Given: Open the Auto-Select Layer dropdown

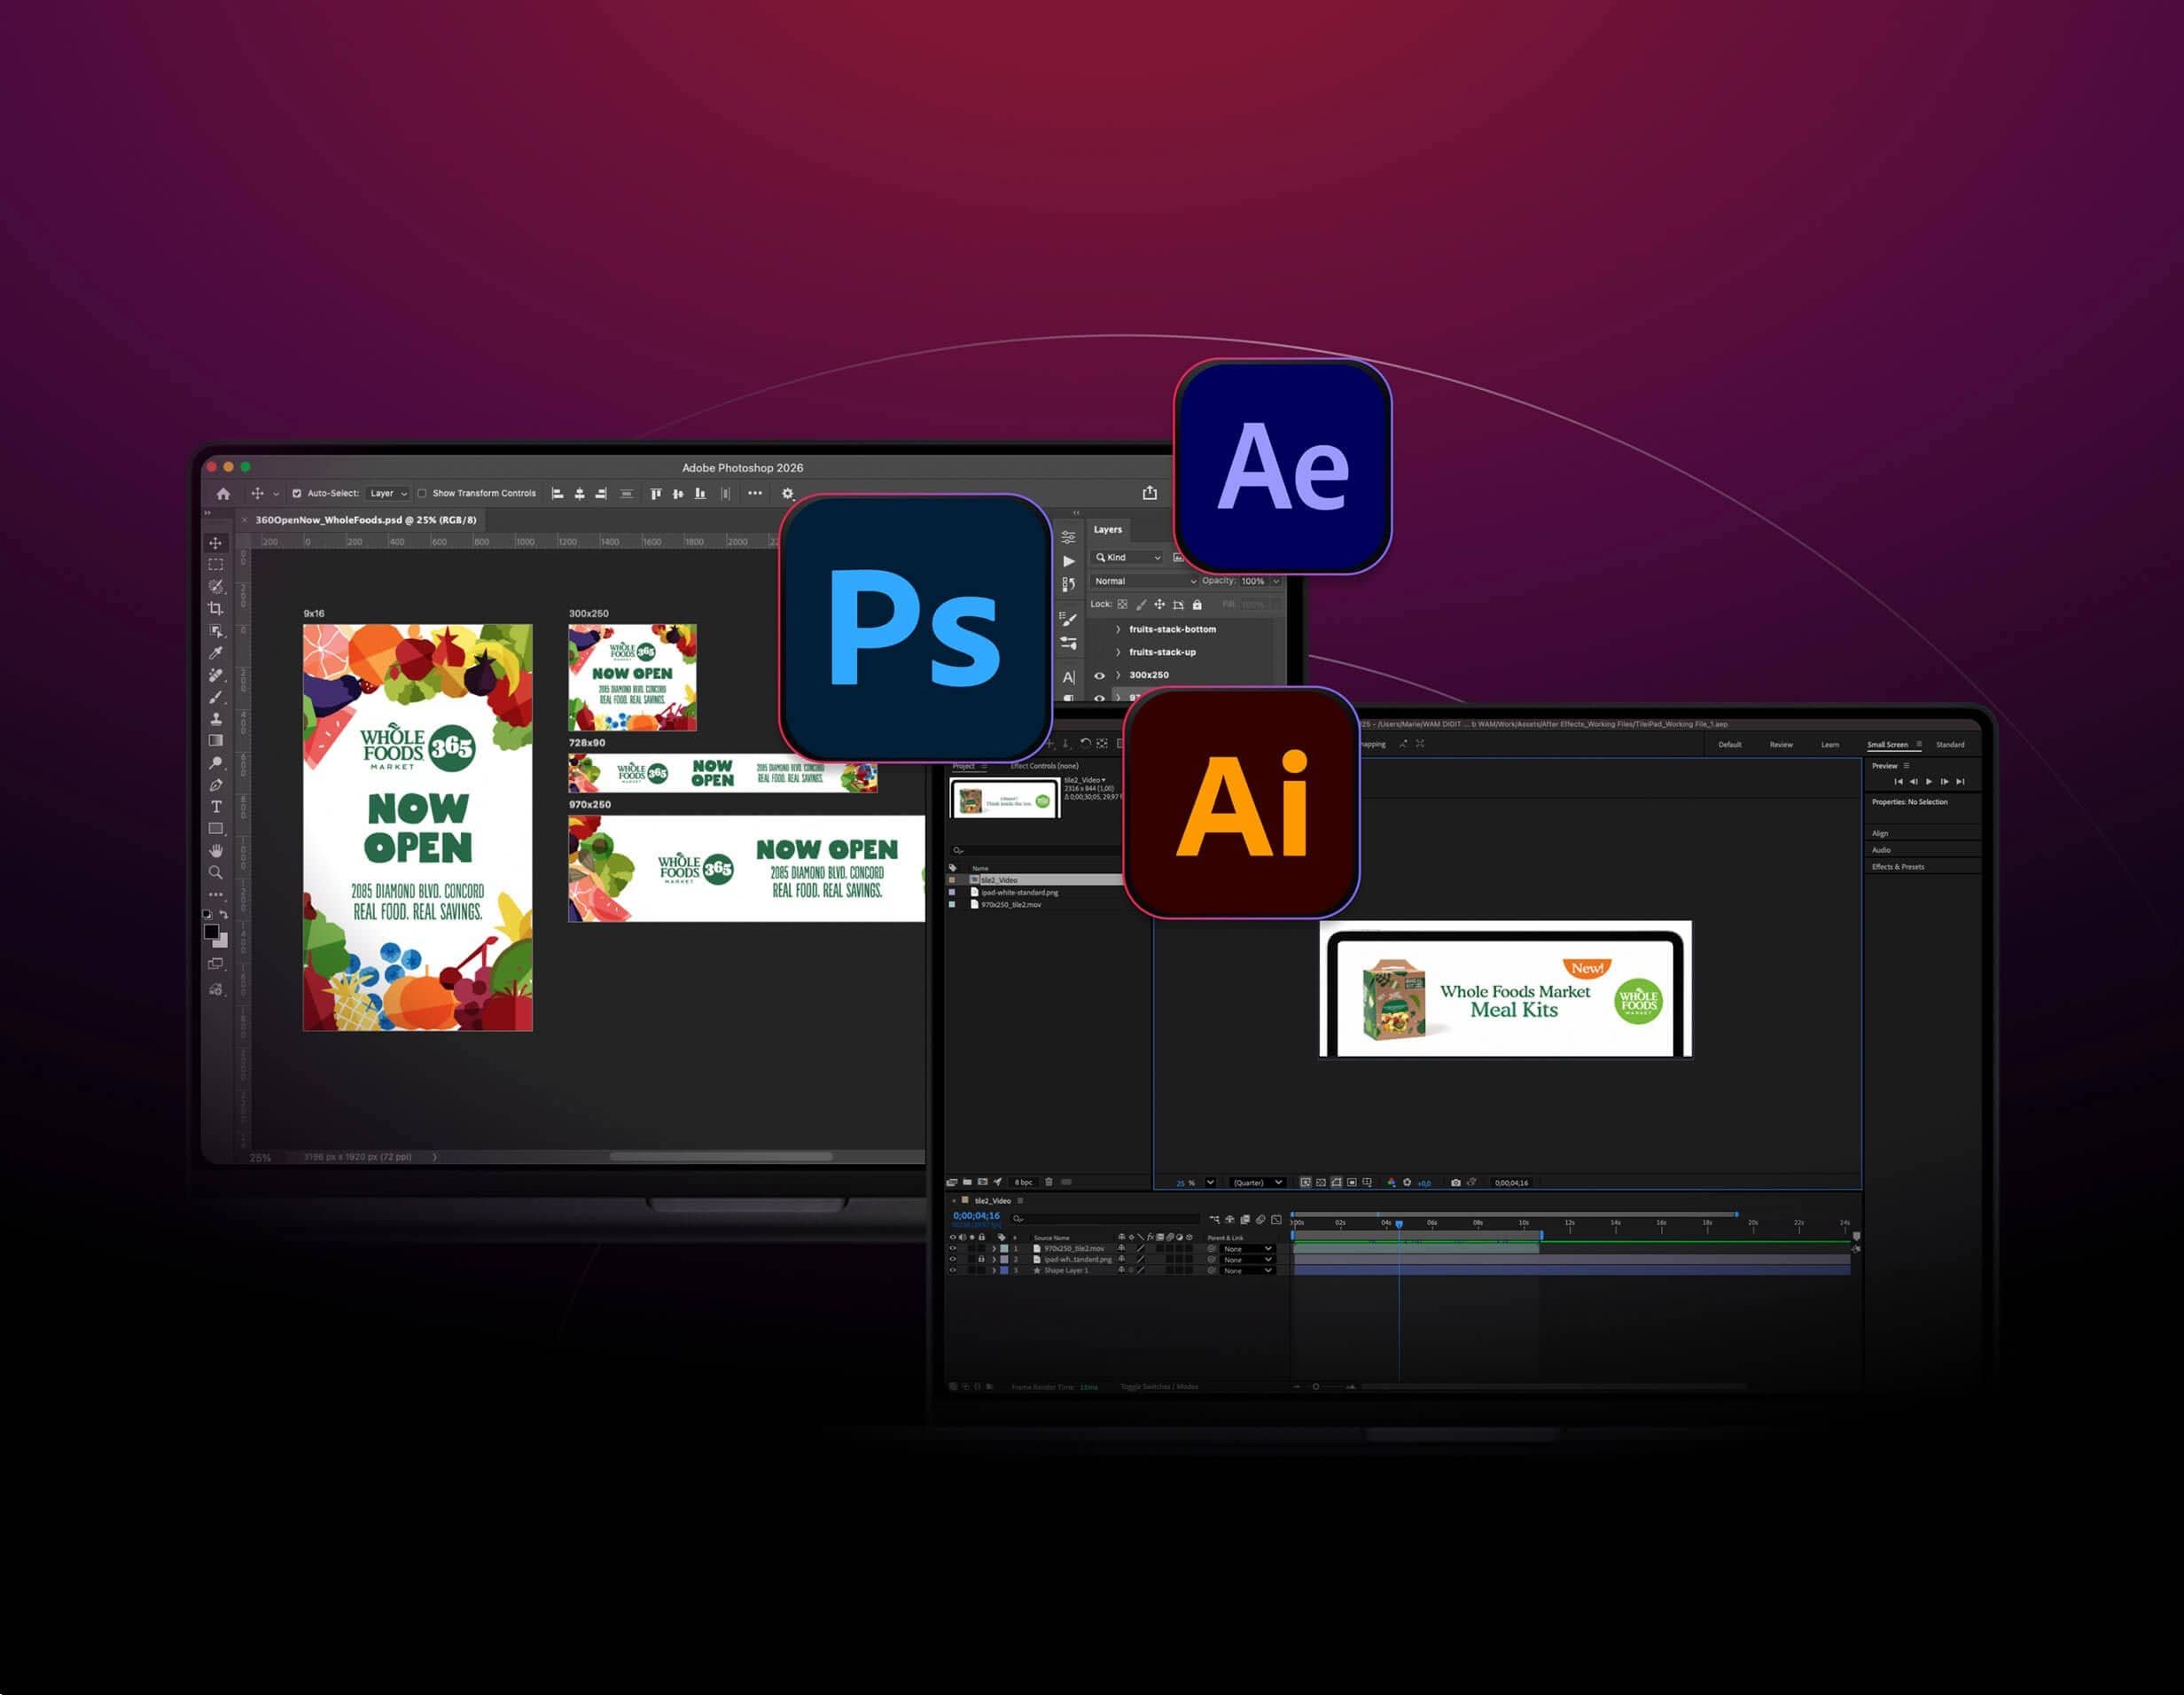Looking at the screenshot, I should pyautogui.click(x=388, y=494).
